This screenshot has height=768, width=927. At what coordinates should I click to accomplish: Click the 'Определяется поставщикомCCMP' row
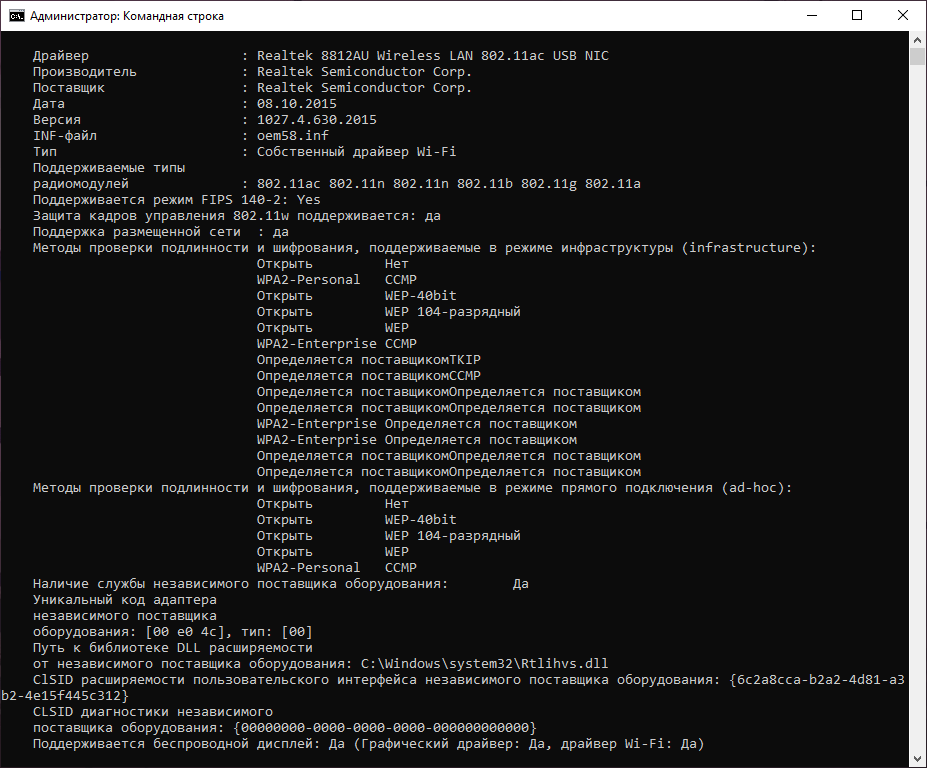tap(369, 375)
